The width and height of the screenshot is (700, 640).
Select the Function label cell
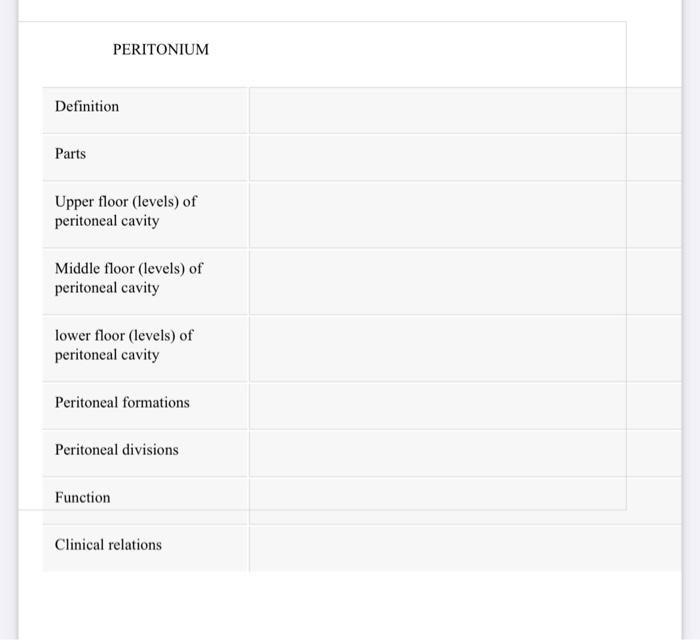146,500
